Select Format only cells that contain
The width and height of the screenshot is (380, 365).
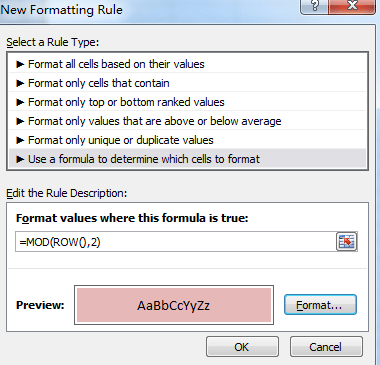[x=187, y=83]
